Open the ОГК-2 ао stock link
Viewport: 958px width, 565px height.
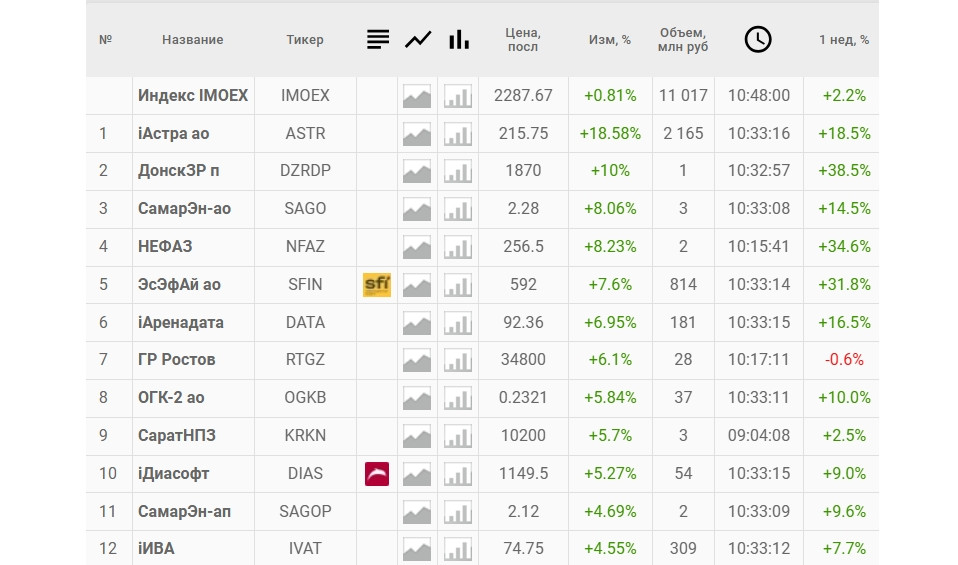pos(171,397)
